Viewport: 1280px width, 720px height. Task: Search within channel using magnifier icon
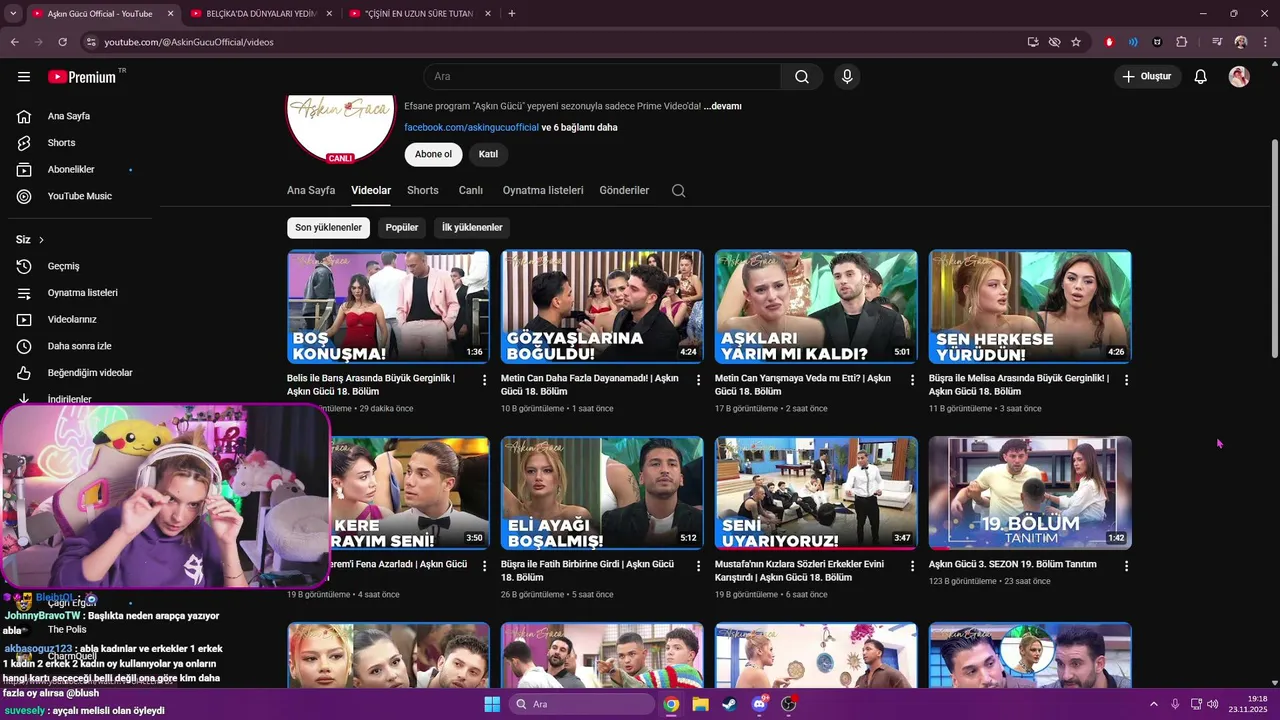point(678,191)
